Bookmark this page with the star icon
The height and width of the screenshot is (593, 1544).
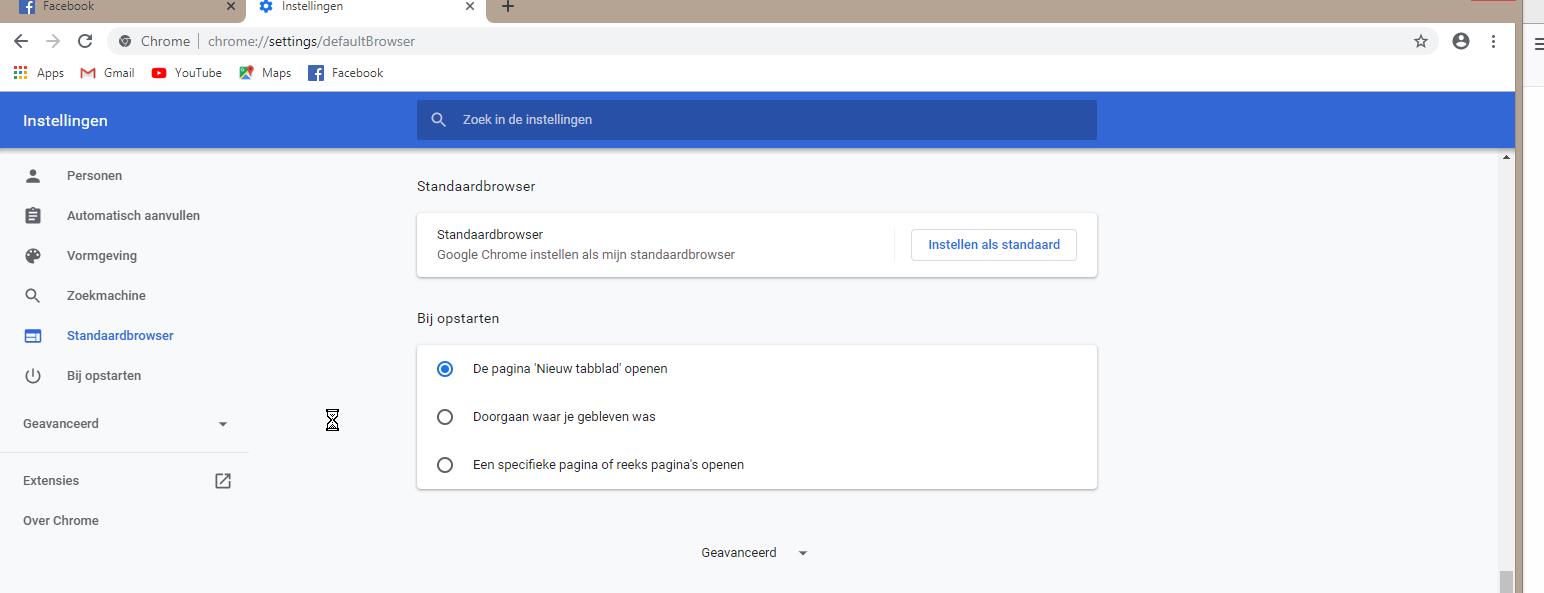(1420, 41)
